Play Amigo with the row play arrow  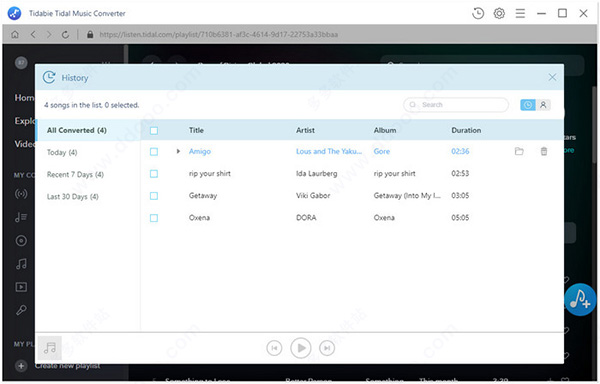tap(178, 151)
